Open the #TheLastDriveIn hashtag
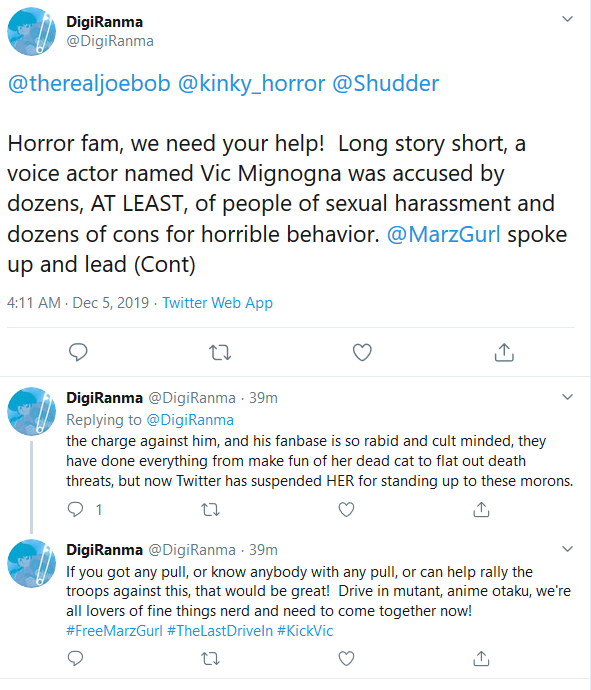 pos(220,631)
